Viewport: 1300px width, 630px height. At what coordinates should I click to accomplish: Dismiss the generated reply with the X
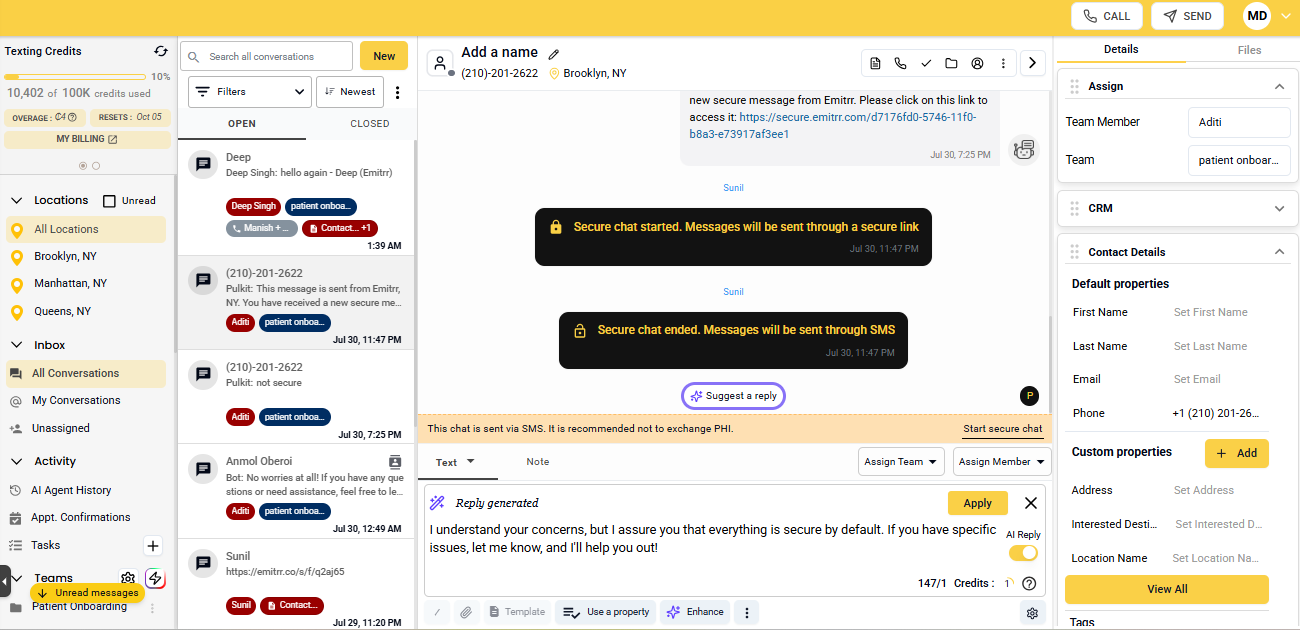[1031, 503]
